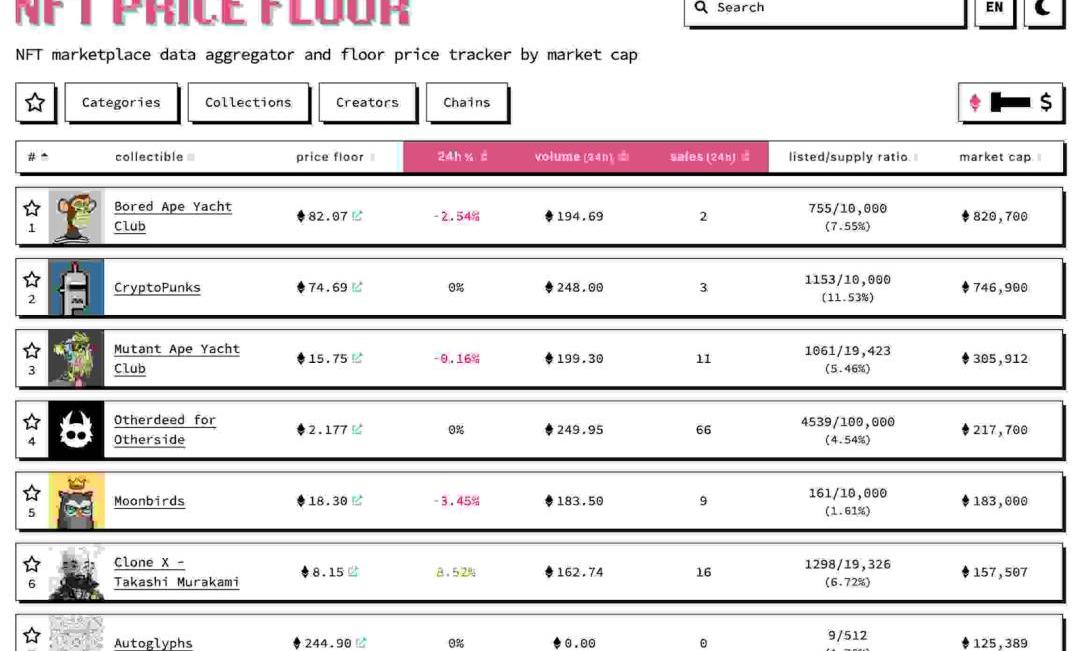Favorite Bored Ape Yacht Club with its star
1080x651 pixels.
32,208
